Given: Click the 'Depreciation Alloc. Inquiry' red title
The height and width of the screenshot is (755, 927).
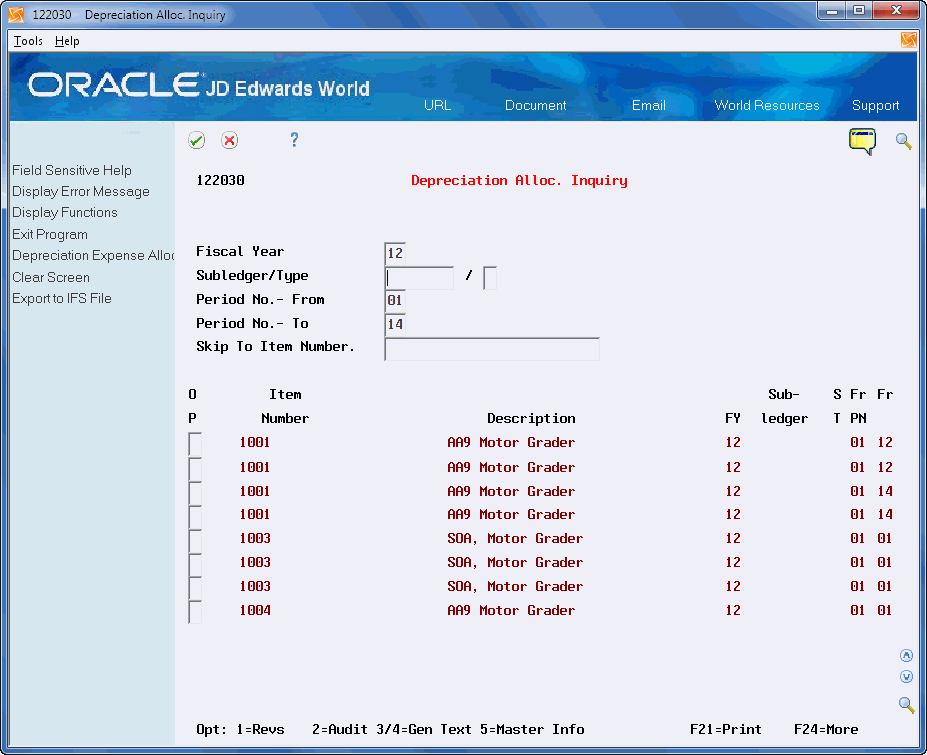Looking at the screenshot, I should pos(519,180).
